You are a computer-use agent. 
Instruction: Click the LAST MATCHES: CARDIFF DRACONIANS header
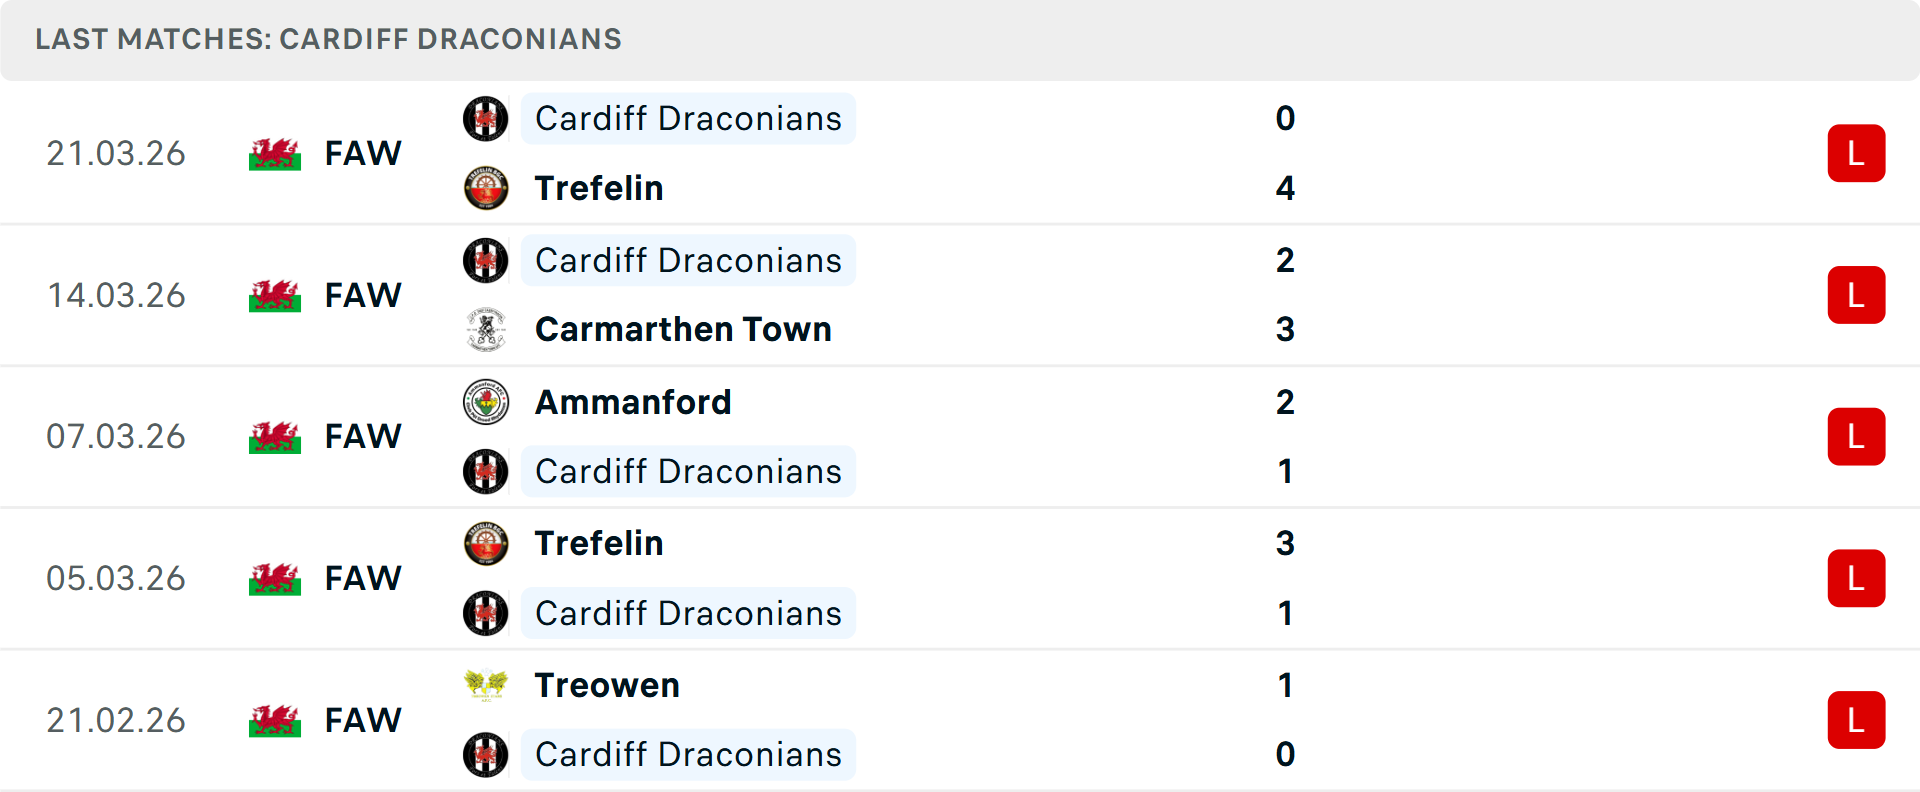[327, 39]
